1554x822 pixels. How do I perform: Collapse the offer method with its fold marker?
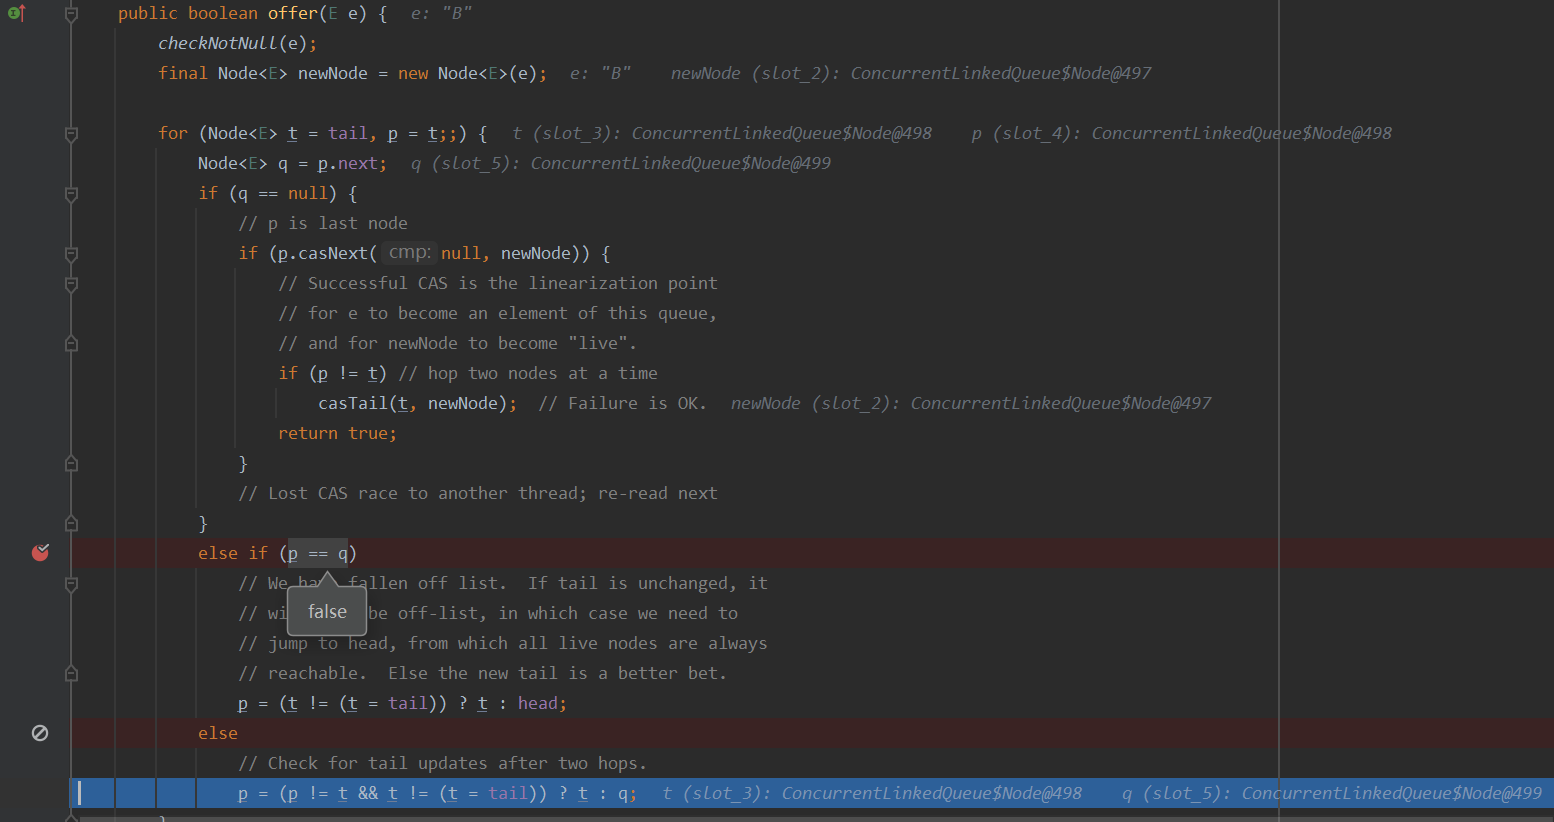point(71,14)
